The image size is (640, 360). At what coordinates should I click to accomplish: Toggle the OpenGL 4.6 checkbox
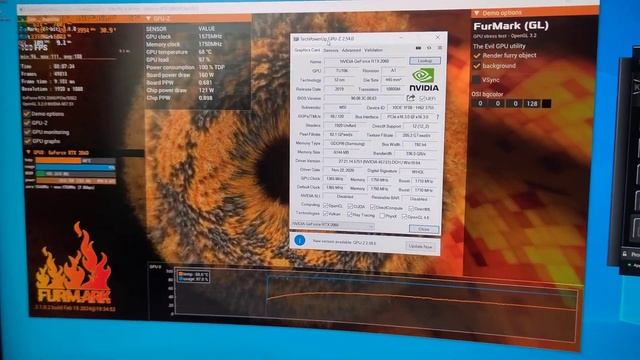coord(404,216)
